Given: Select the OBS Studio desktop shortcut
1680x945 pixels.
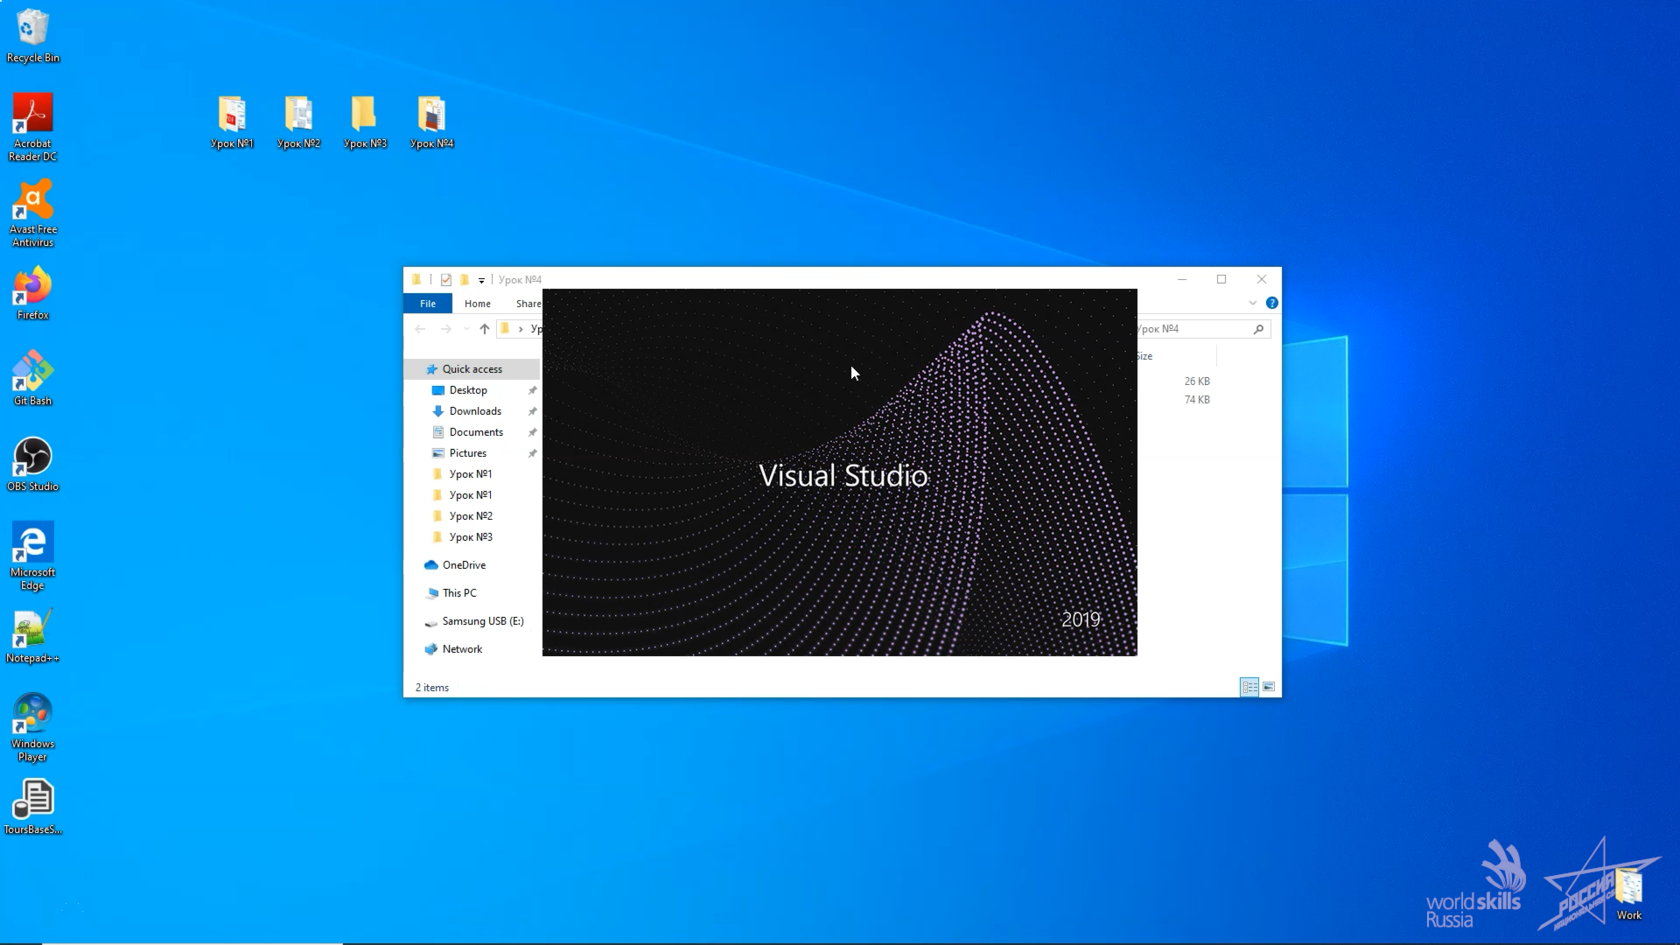Looking at the screenshot, I should (x=32, y=465).
